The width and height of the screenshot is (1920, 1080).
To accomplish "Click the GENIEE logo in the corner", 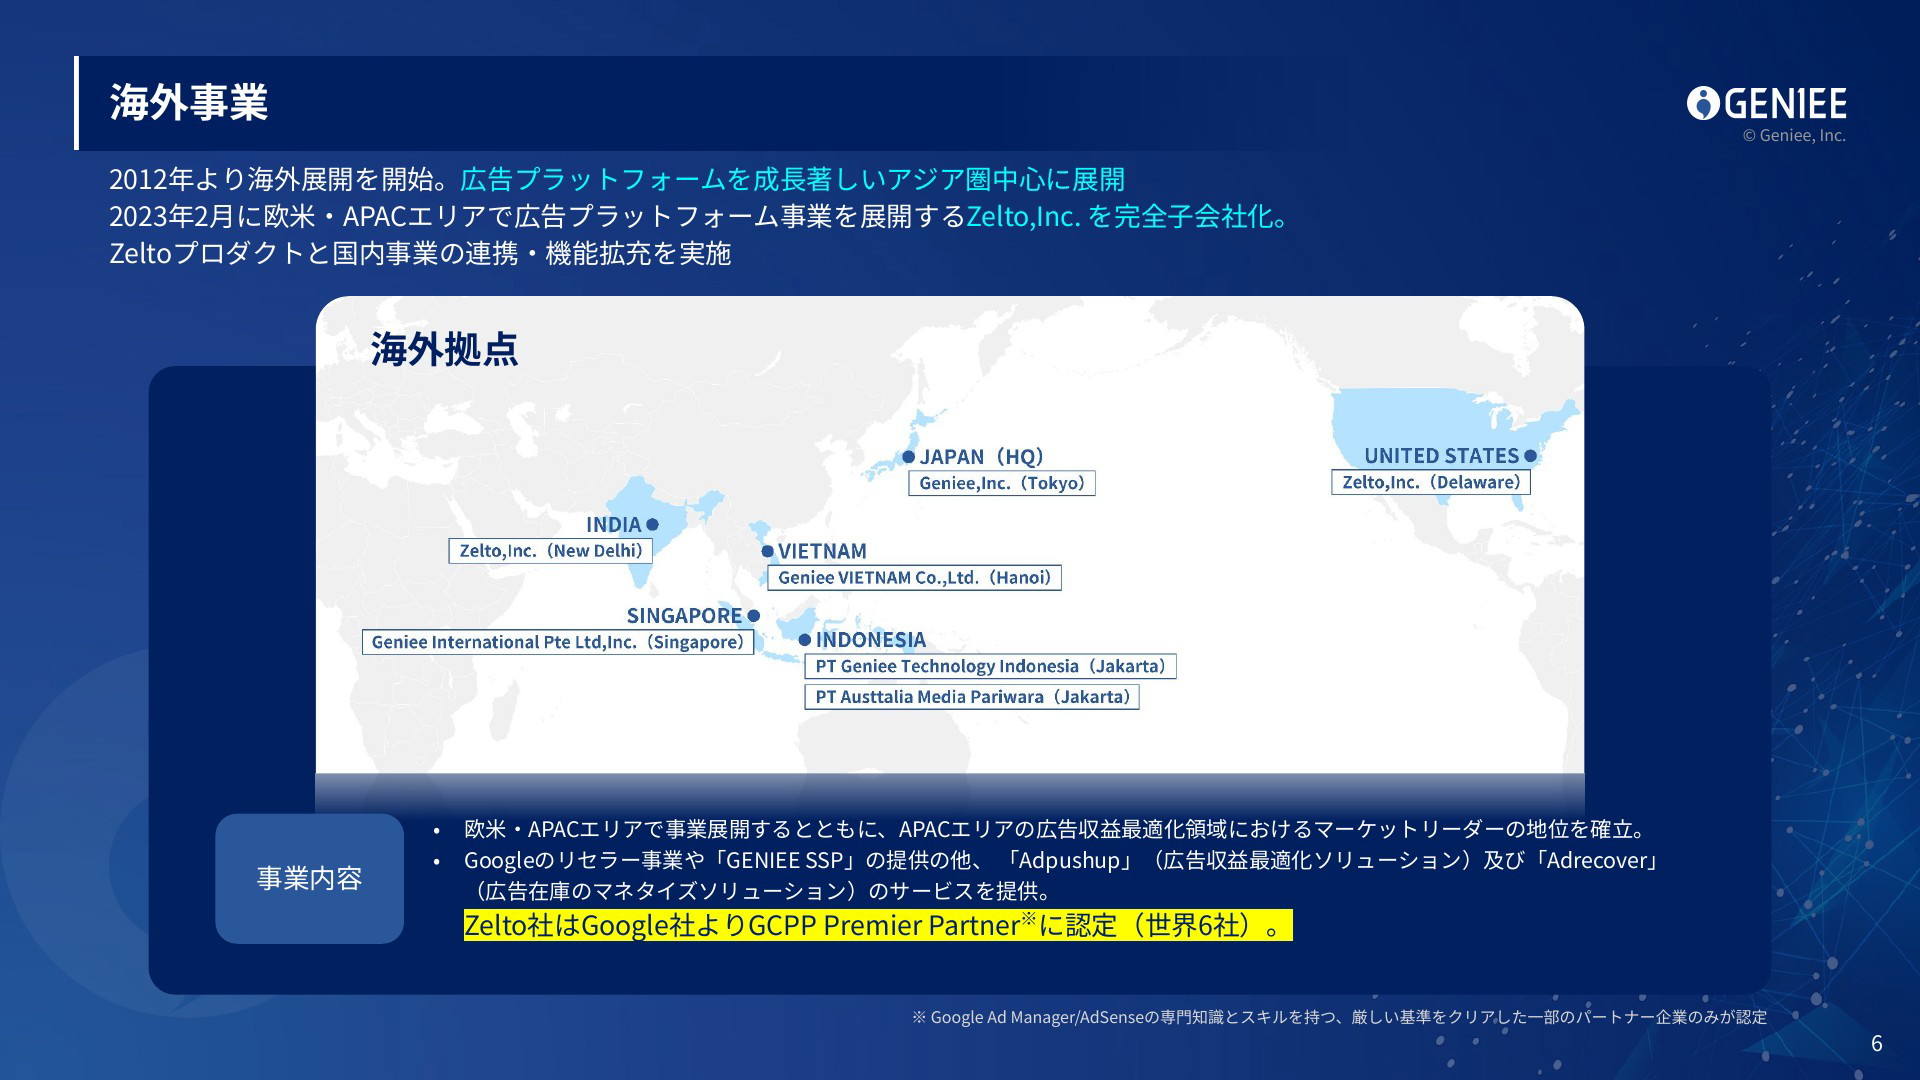I will point(1766,103).
